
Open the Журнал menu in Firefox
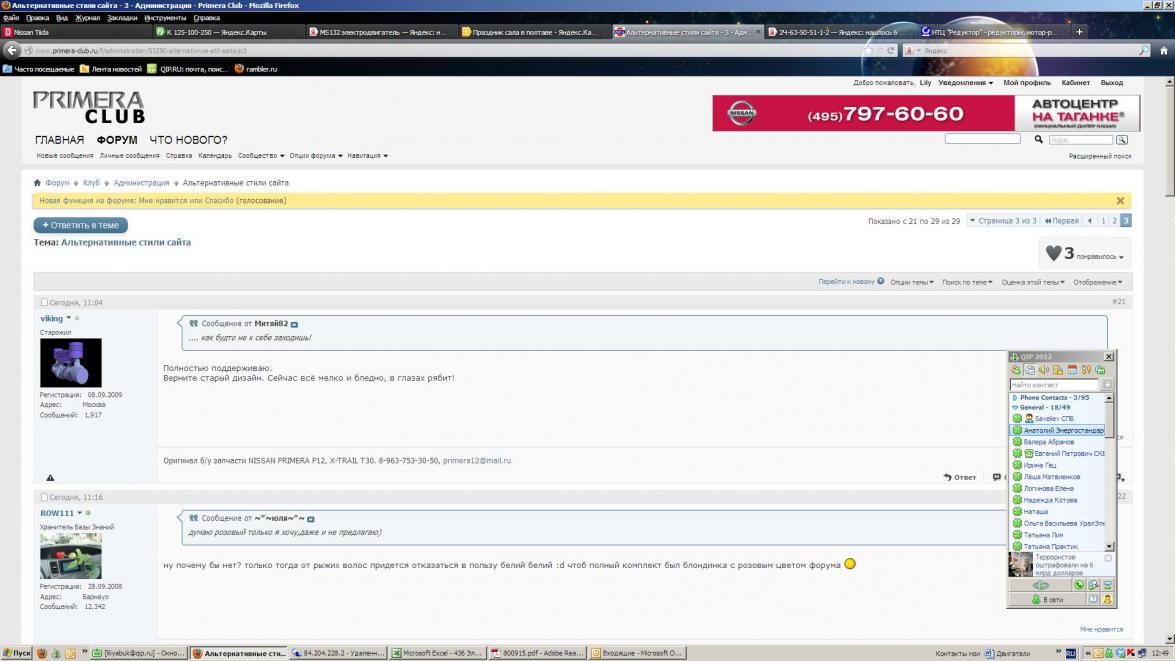click(x=87, y=18)
